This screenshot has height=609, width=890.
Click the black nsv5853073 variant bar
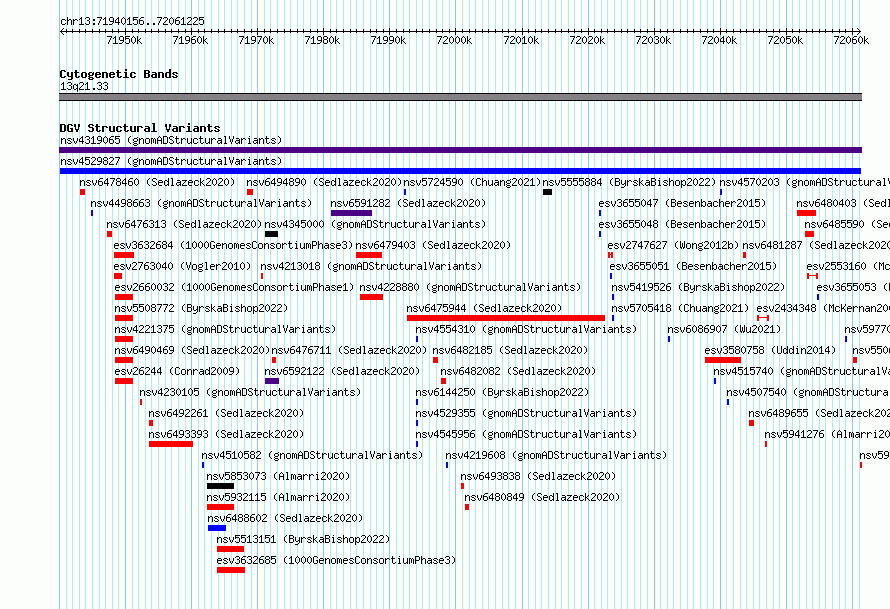(220, 486)
